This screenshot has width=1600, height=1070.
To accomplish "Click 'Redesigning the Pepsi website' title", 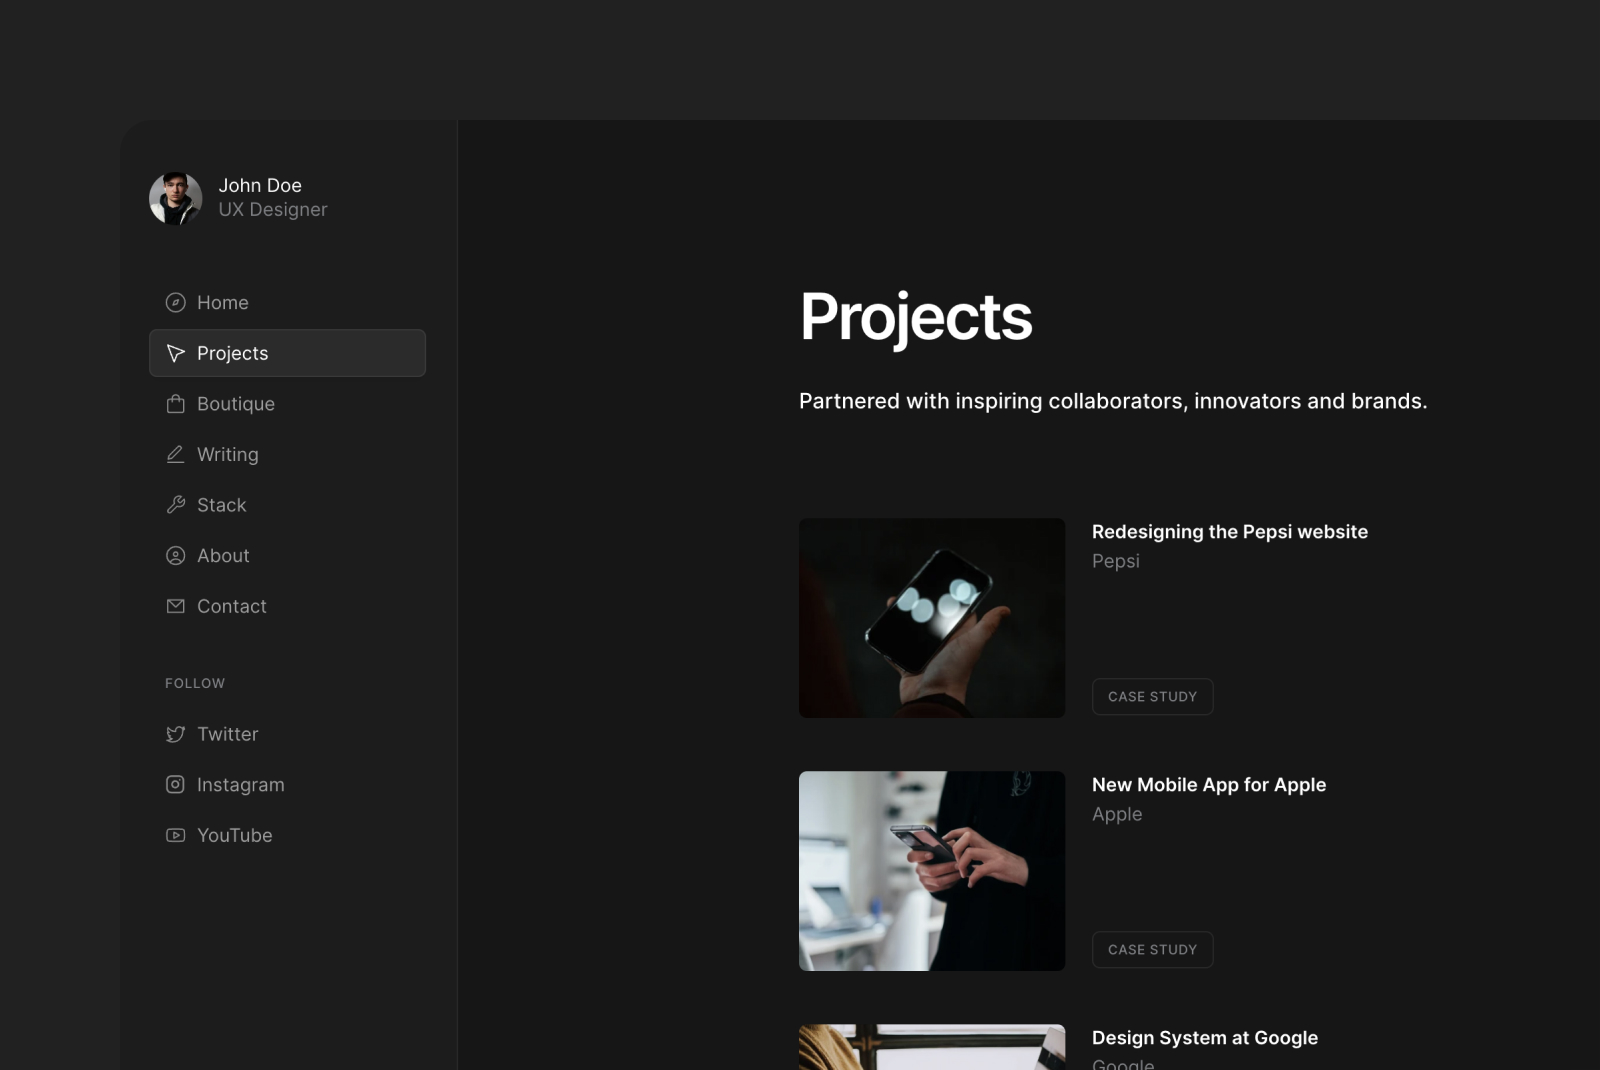I will (1230, 532).
